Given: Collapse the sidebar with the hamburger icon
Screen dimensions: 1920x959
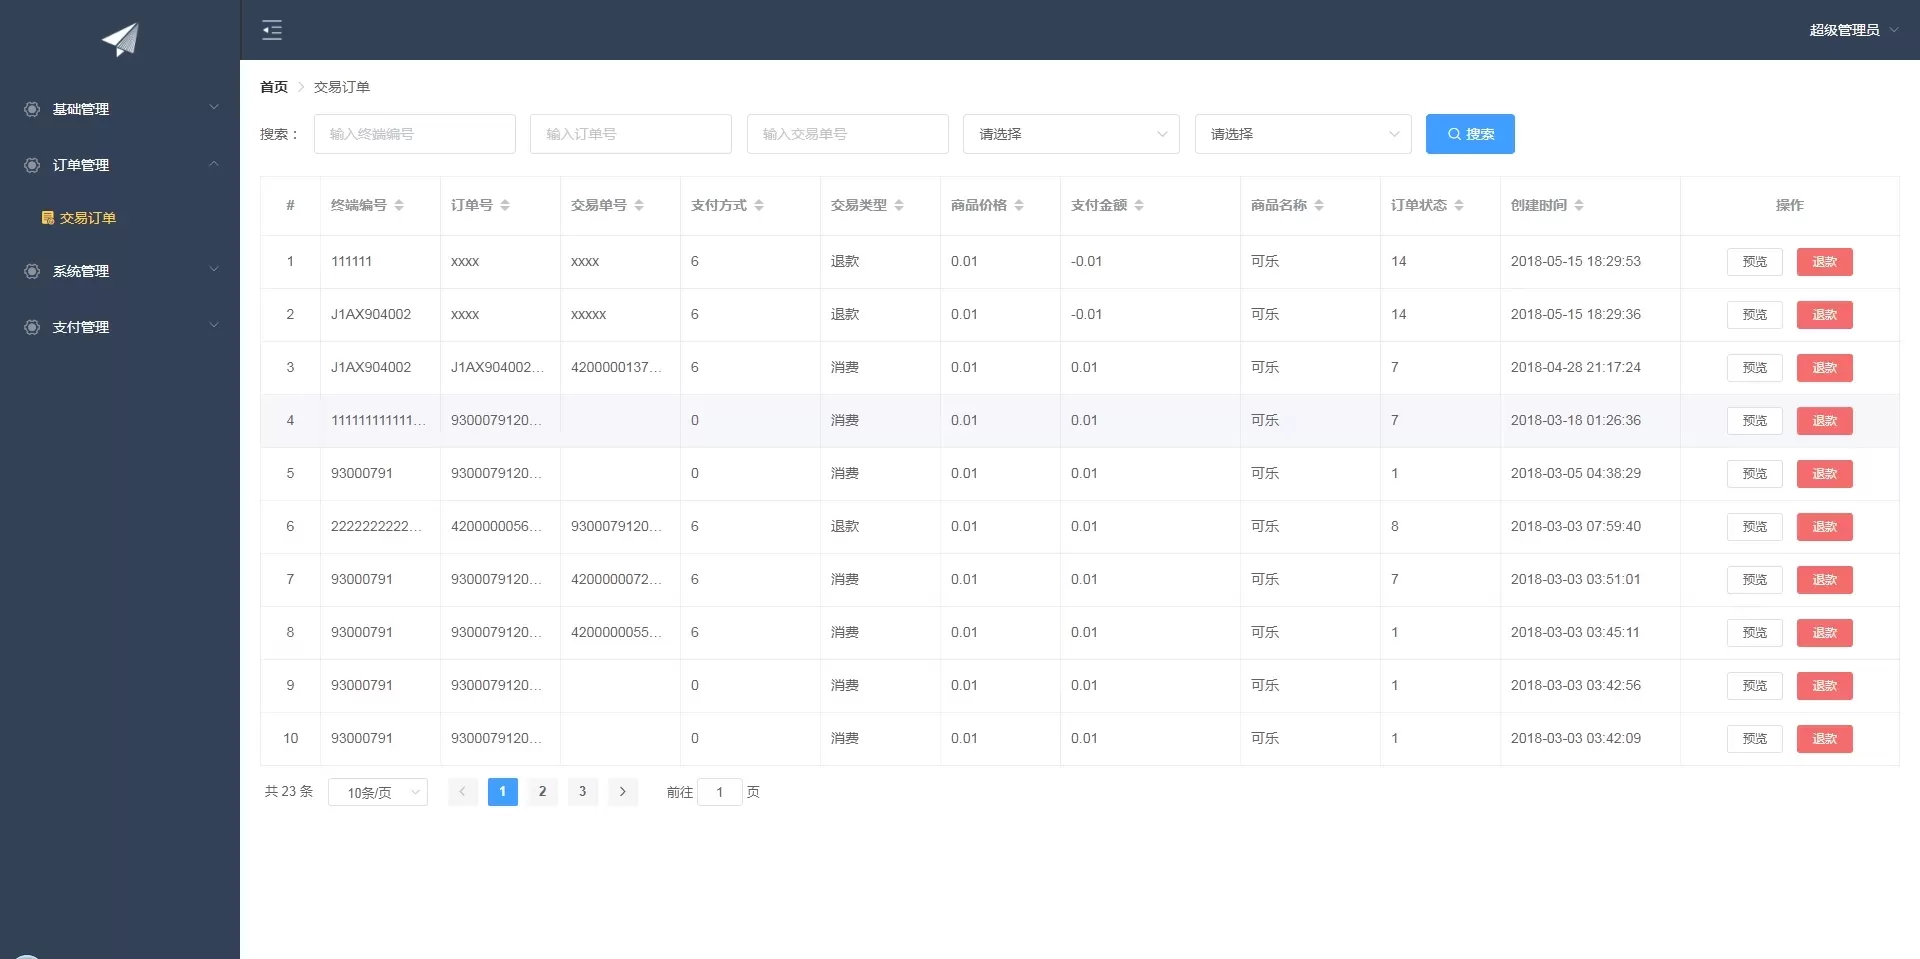Looking at the screenshot, I should pos(272,30).
